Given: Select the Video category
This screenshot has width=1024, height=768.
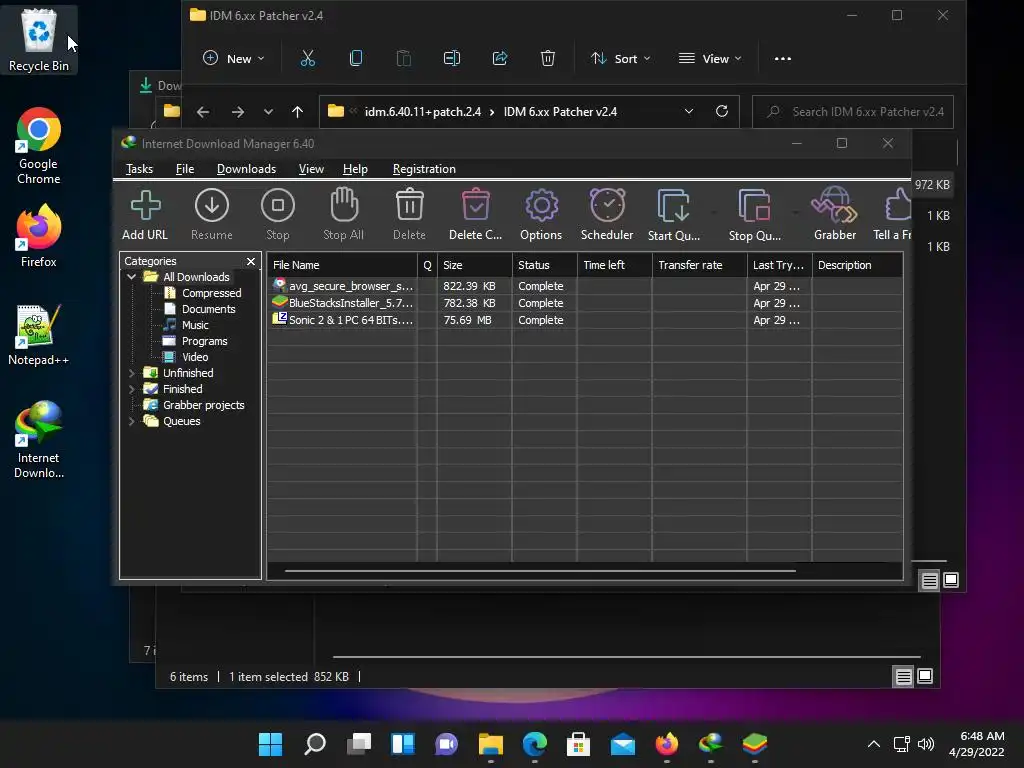Looking at the screenshot, I should 195,357.
